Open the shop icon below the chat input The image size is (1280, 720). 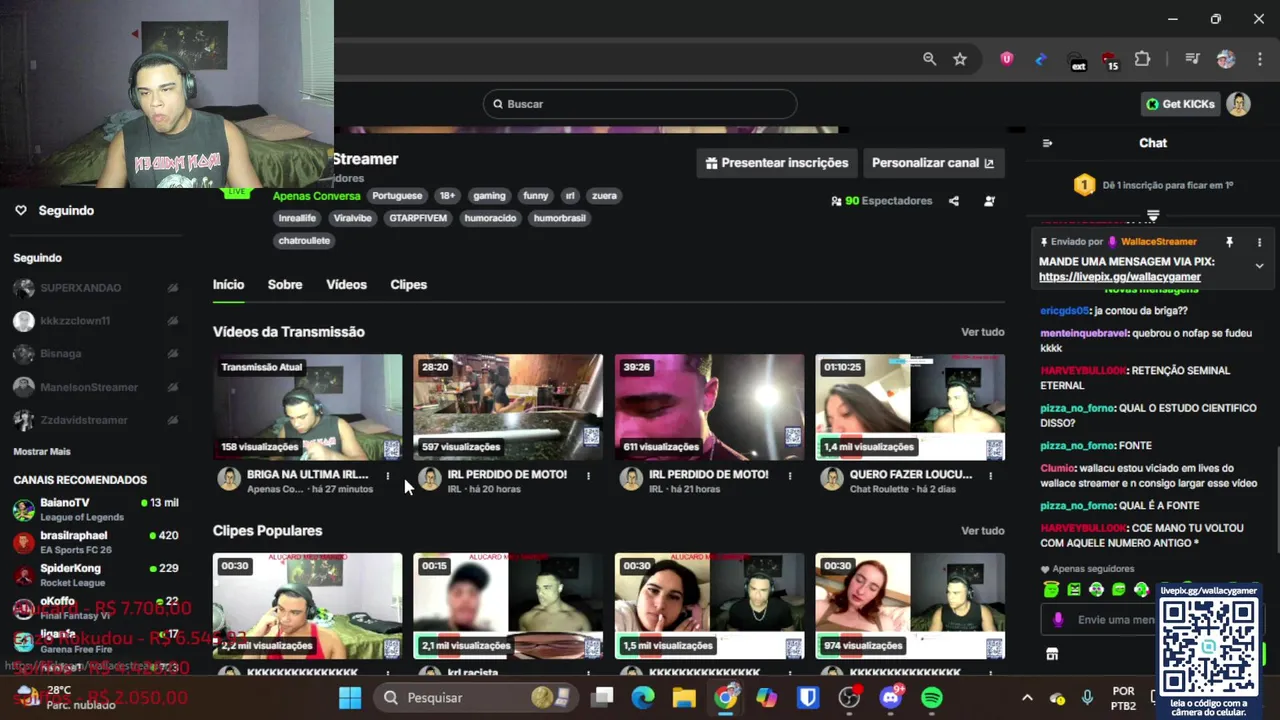pyautogui.click(x=1052, y=654)
